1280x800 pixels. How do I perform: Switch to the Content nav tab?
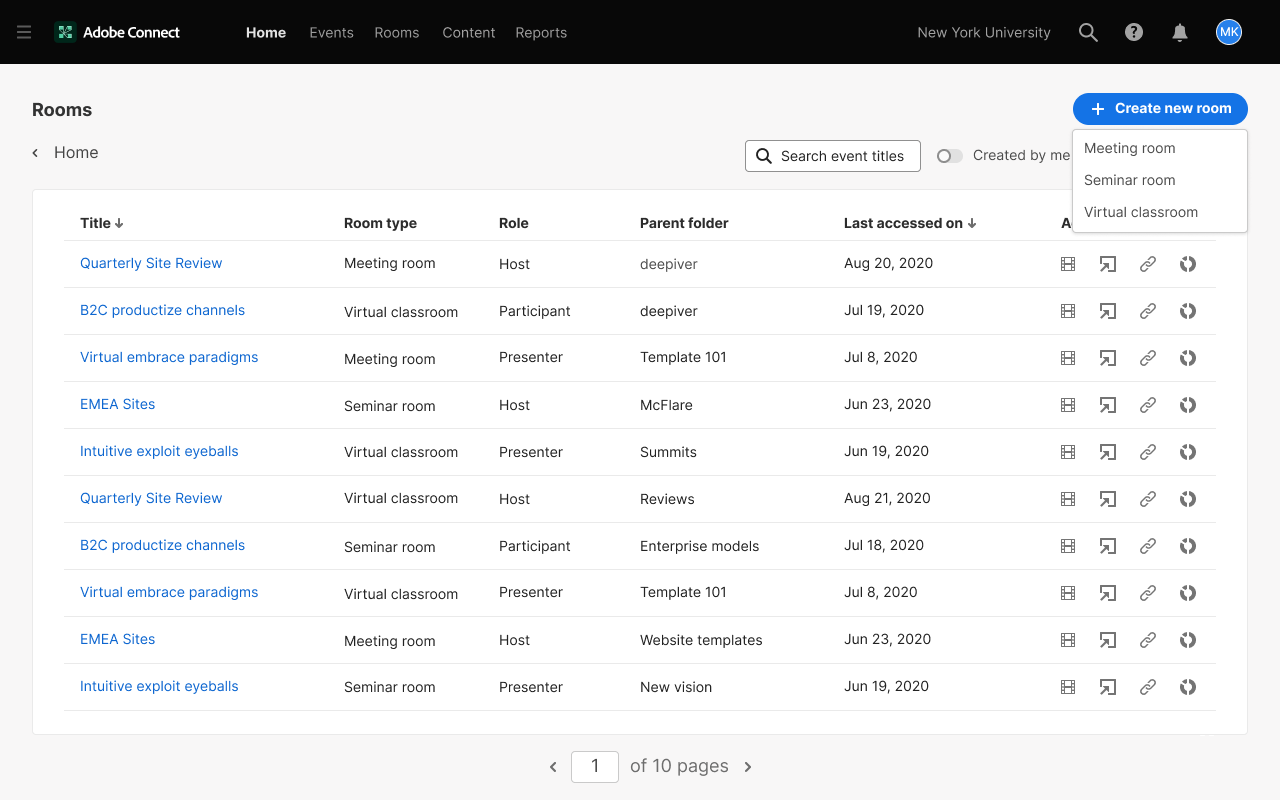(x=469, y=32)
